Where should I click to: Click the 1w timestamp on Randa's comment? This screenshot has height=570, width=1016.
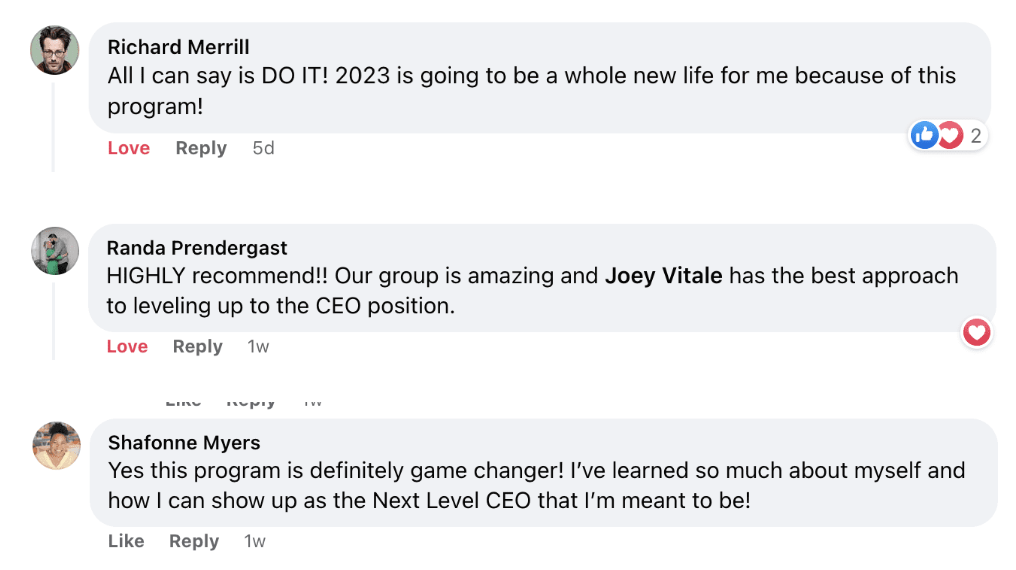tap(258, 346)
